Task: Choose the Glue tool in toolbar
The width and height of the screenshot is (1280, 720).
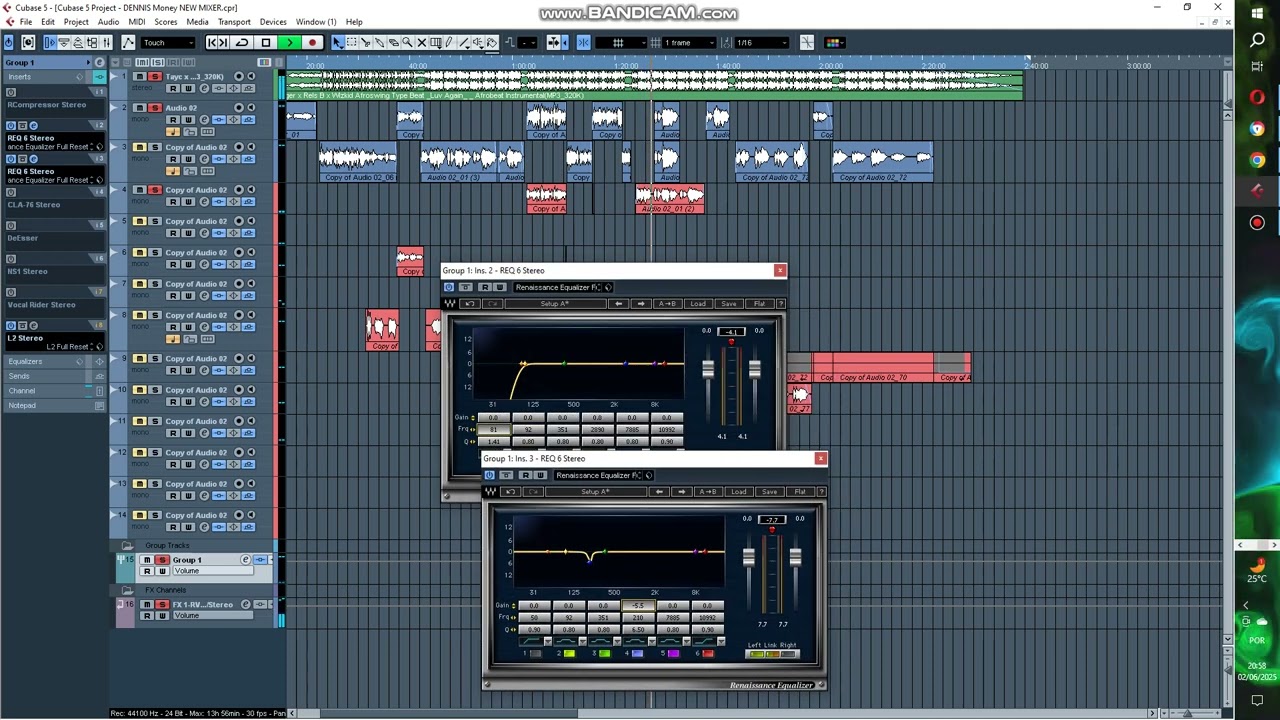Action: pyautogui.click(x=379, y=42)
